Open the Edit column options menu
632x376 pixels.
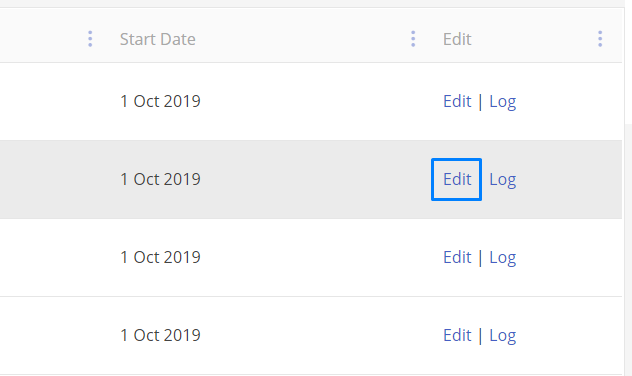(x=600, y=39)
